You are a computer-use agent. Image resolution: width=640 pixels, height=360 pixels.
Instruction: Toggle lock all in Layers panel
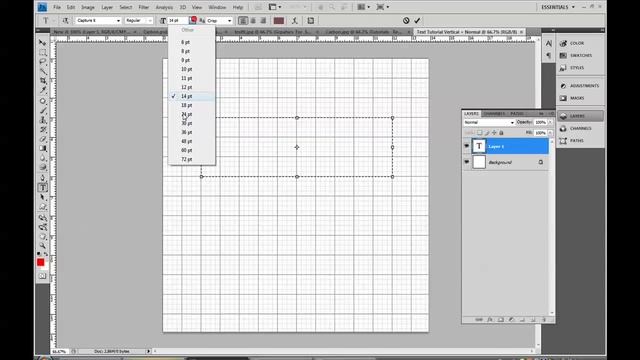[501, 133]
